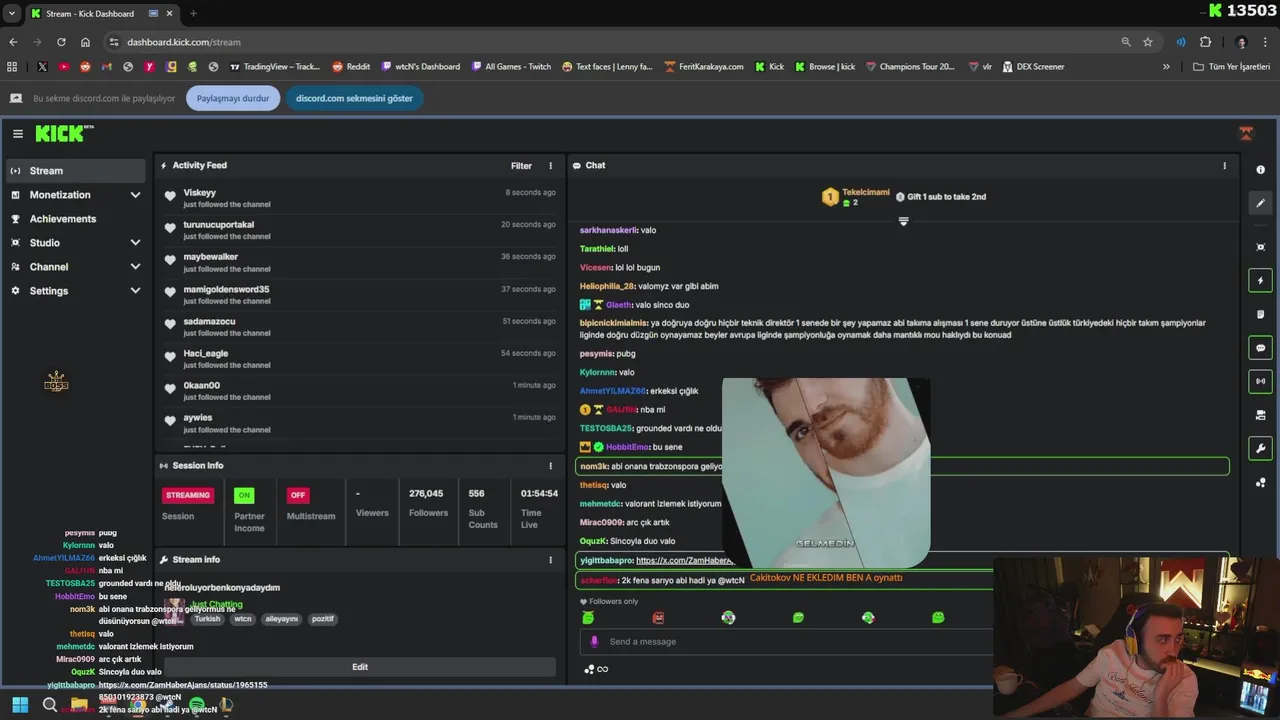Click the purple microphone icon in the message box
1280x720 pixels.
tap(594, 642)
